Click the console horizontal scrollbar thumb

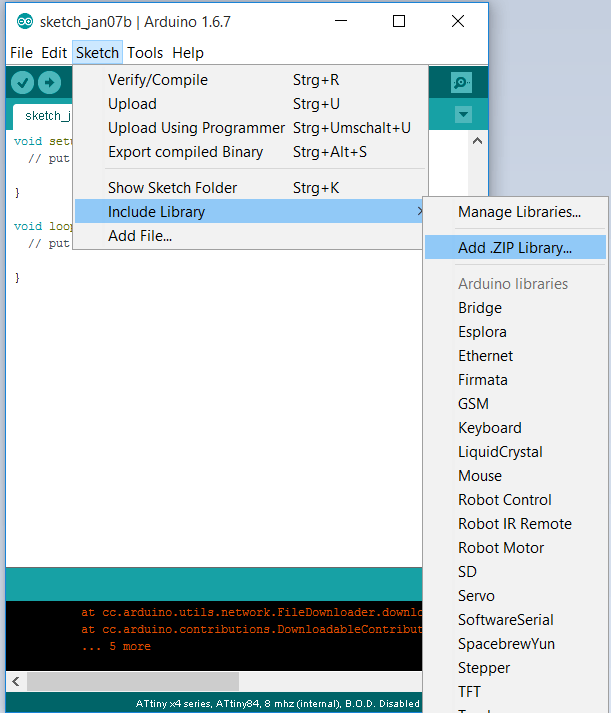coord(133,681)
